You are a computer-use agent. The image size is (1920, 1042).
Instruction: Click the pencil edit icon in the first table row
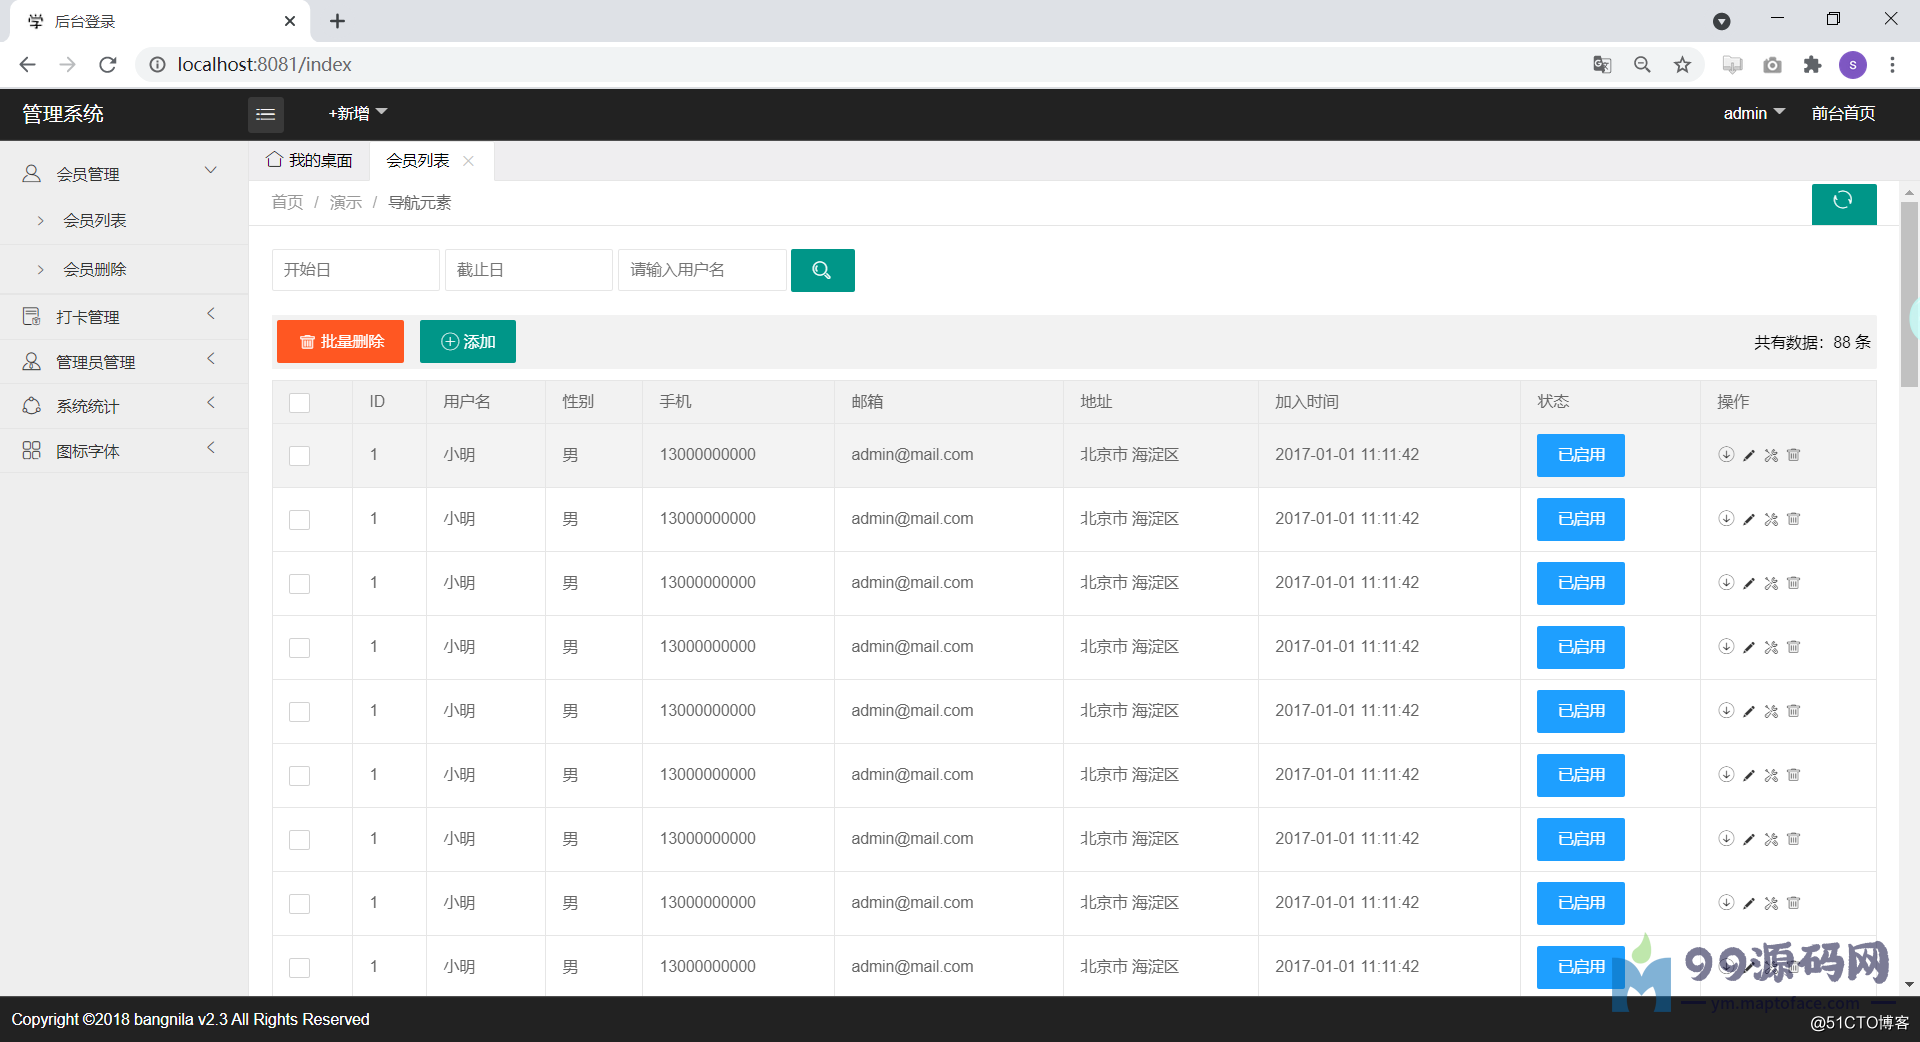pyautogui.click(x=1749, y=456)
